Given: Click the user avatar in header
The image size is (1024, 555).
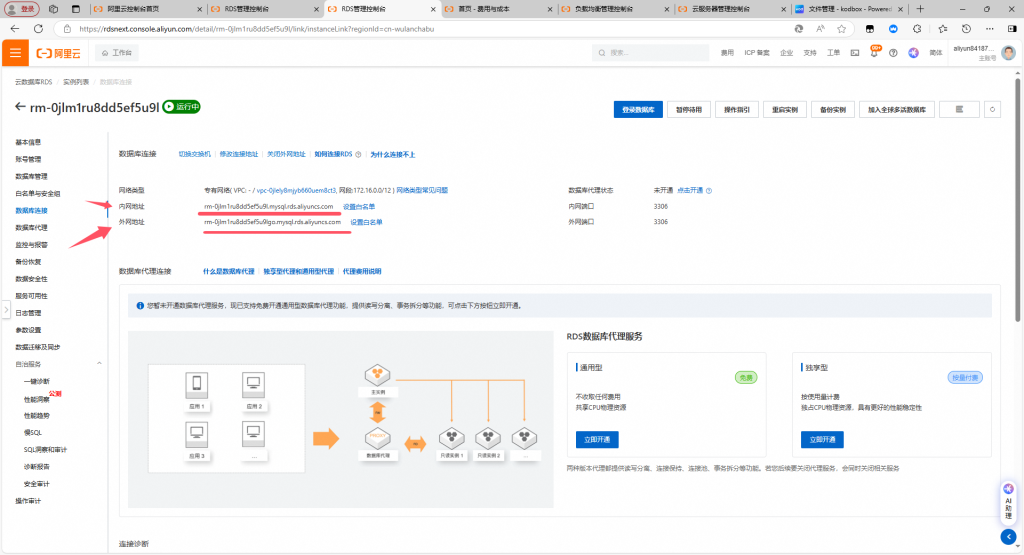Looking at the screenshot, I should coord(1008,52).
